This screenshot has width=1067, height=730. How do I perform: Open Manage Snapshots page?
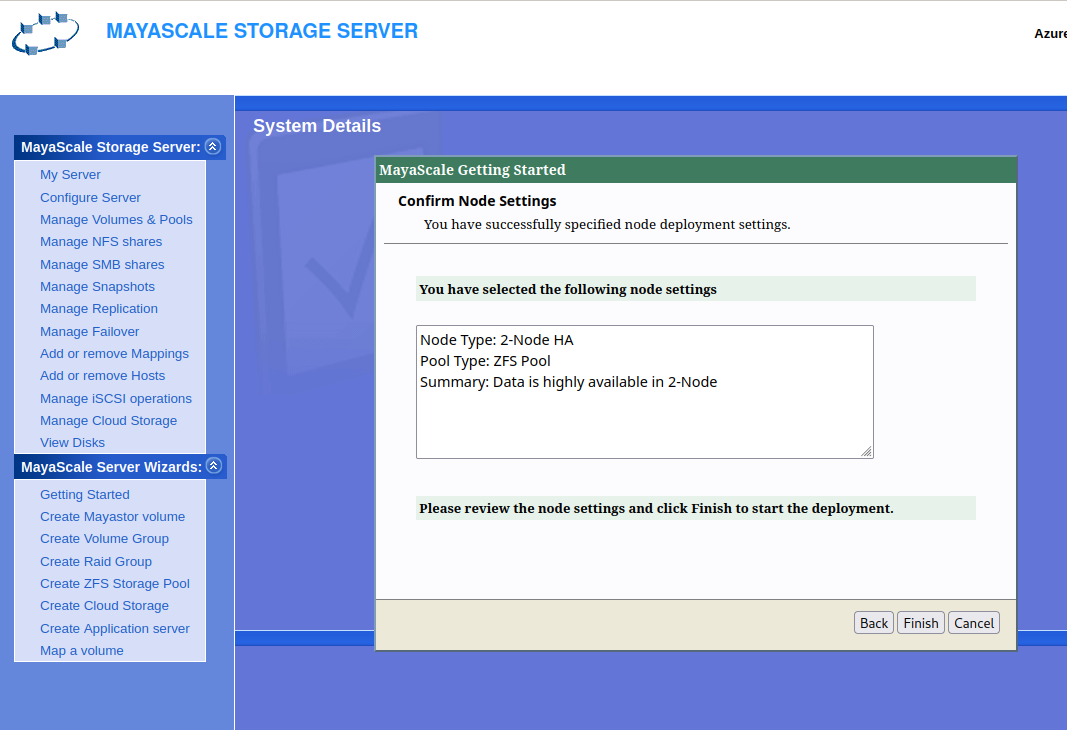[97, 287]
